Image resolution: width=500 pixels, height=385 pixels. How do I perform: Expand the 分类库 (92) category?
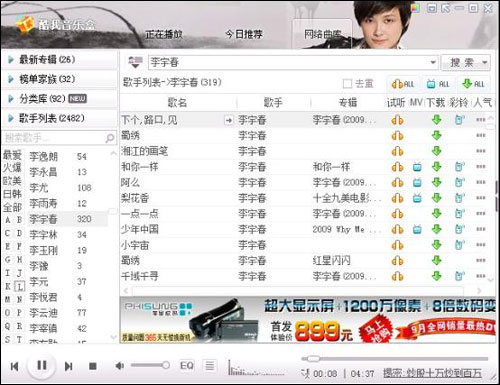(x=60, y=99)
